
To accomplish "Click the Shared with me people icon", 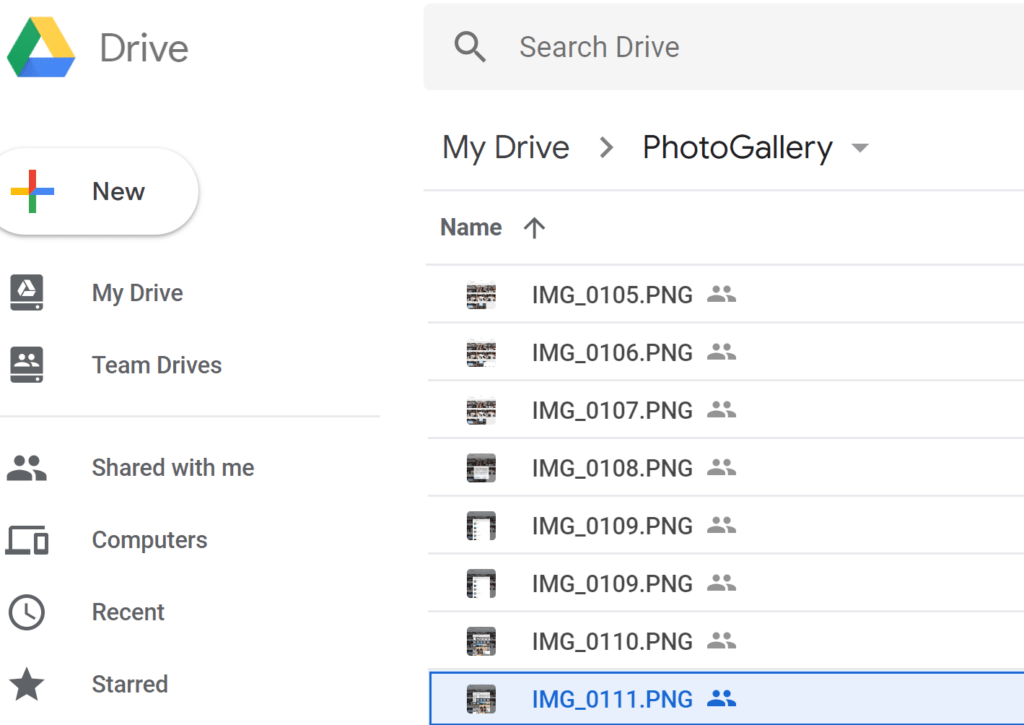I will click(27, 468).
